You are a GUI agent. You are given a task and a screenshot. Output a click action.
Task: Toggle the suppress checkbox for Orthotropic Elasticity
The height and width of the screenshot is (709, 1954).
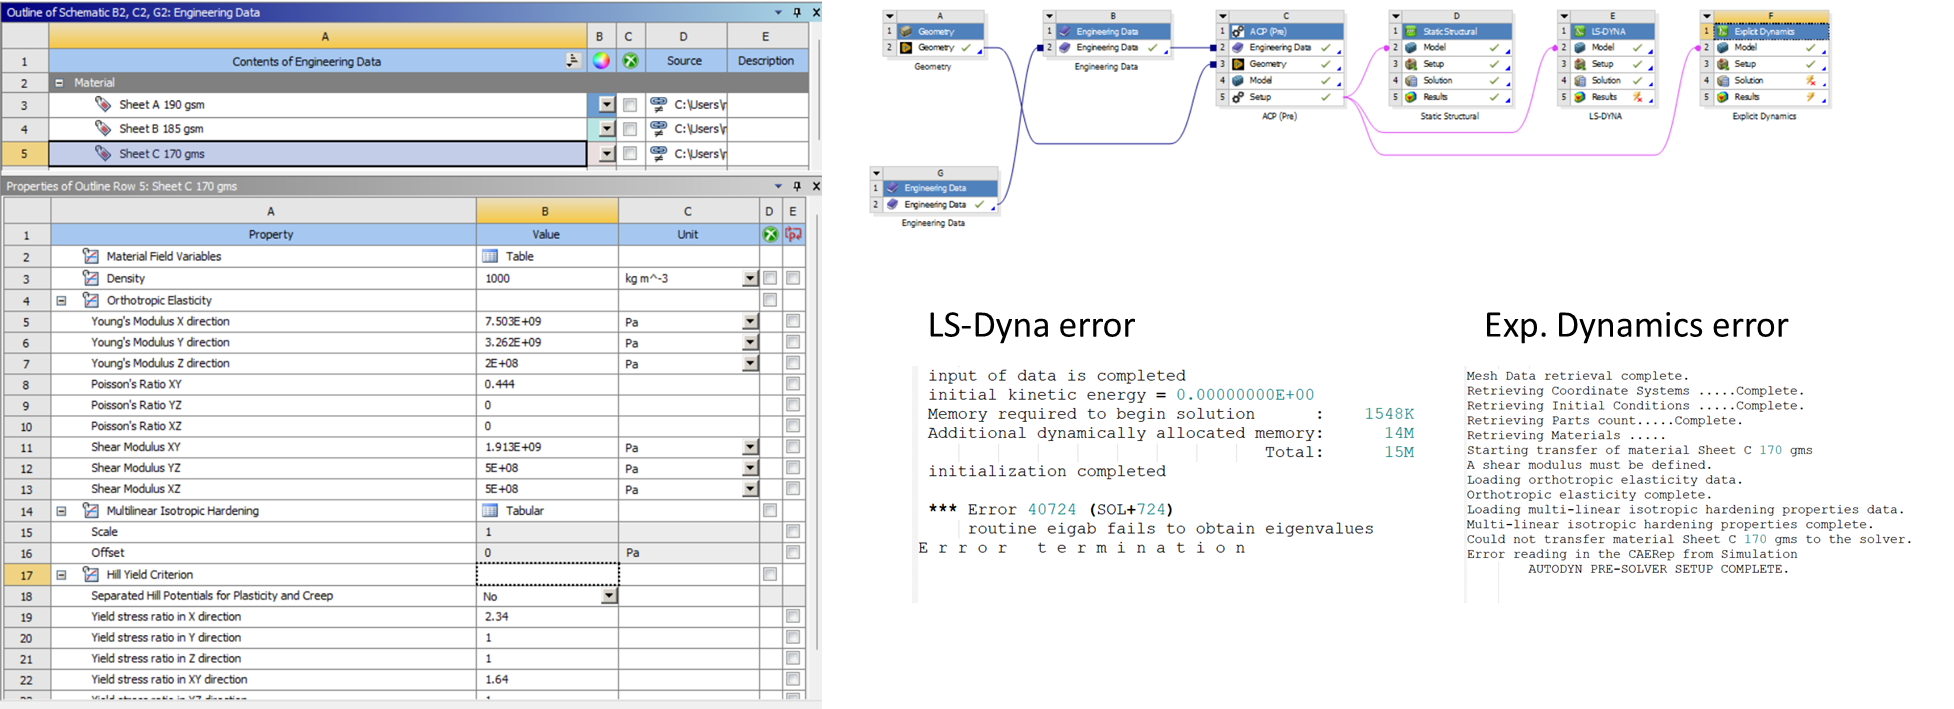click(x=770, y=300)
